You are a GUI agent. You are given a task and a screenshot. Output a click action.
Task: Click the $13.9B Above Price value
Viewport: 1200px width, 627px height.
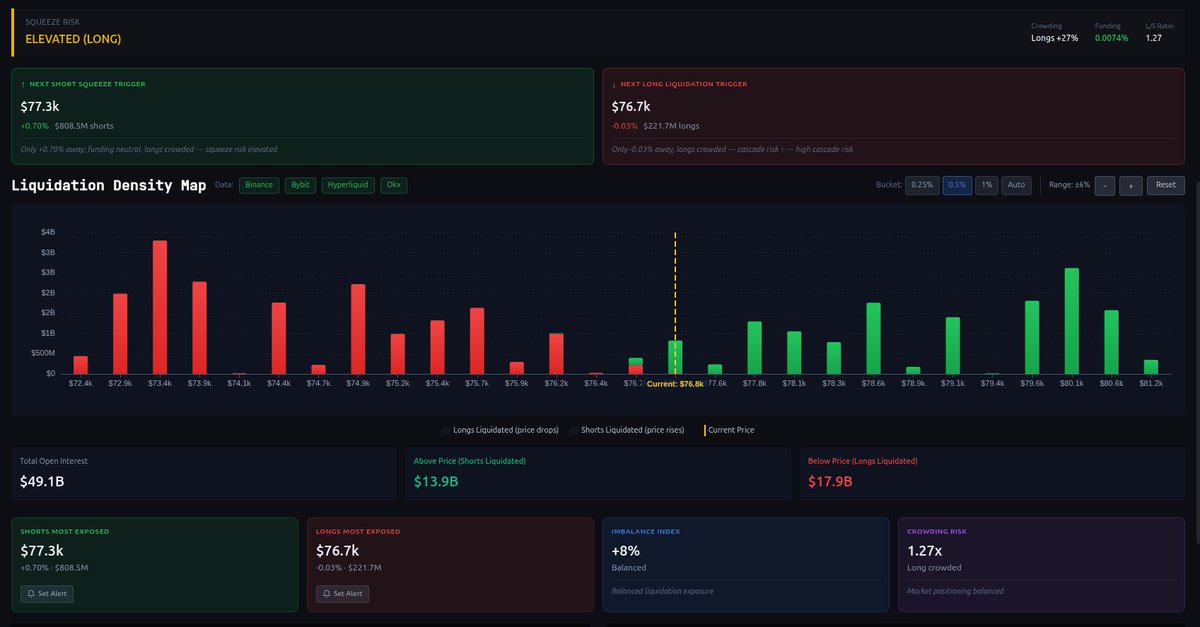[436, 481]
